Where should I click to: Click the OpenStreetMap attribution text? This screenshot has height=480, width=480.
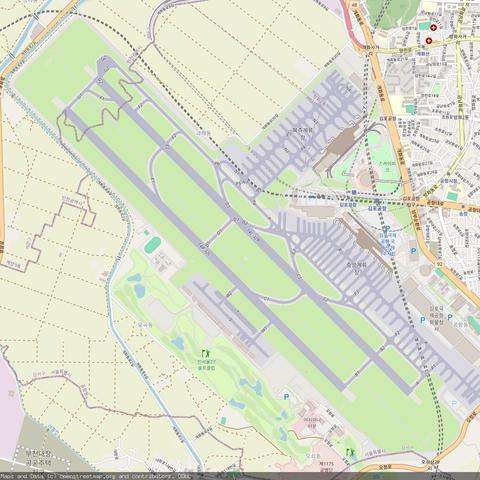[96, 476]
